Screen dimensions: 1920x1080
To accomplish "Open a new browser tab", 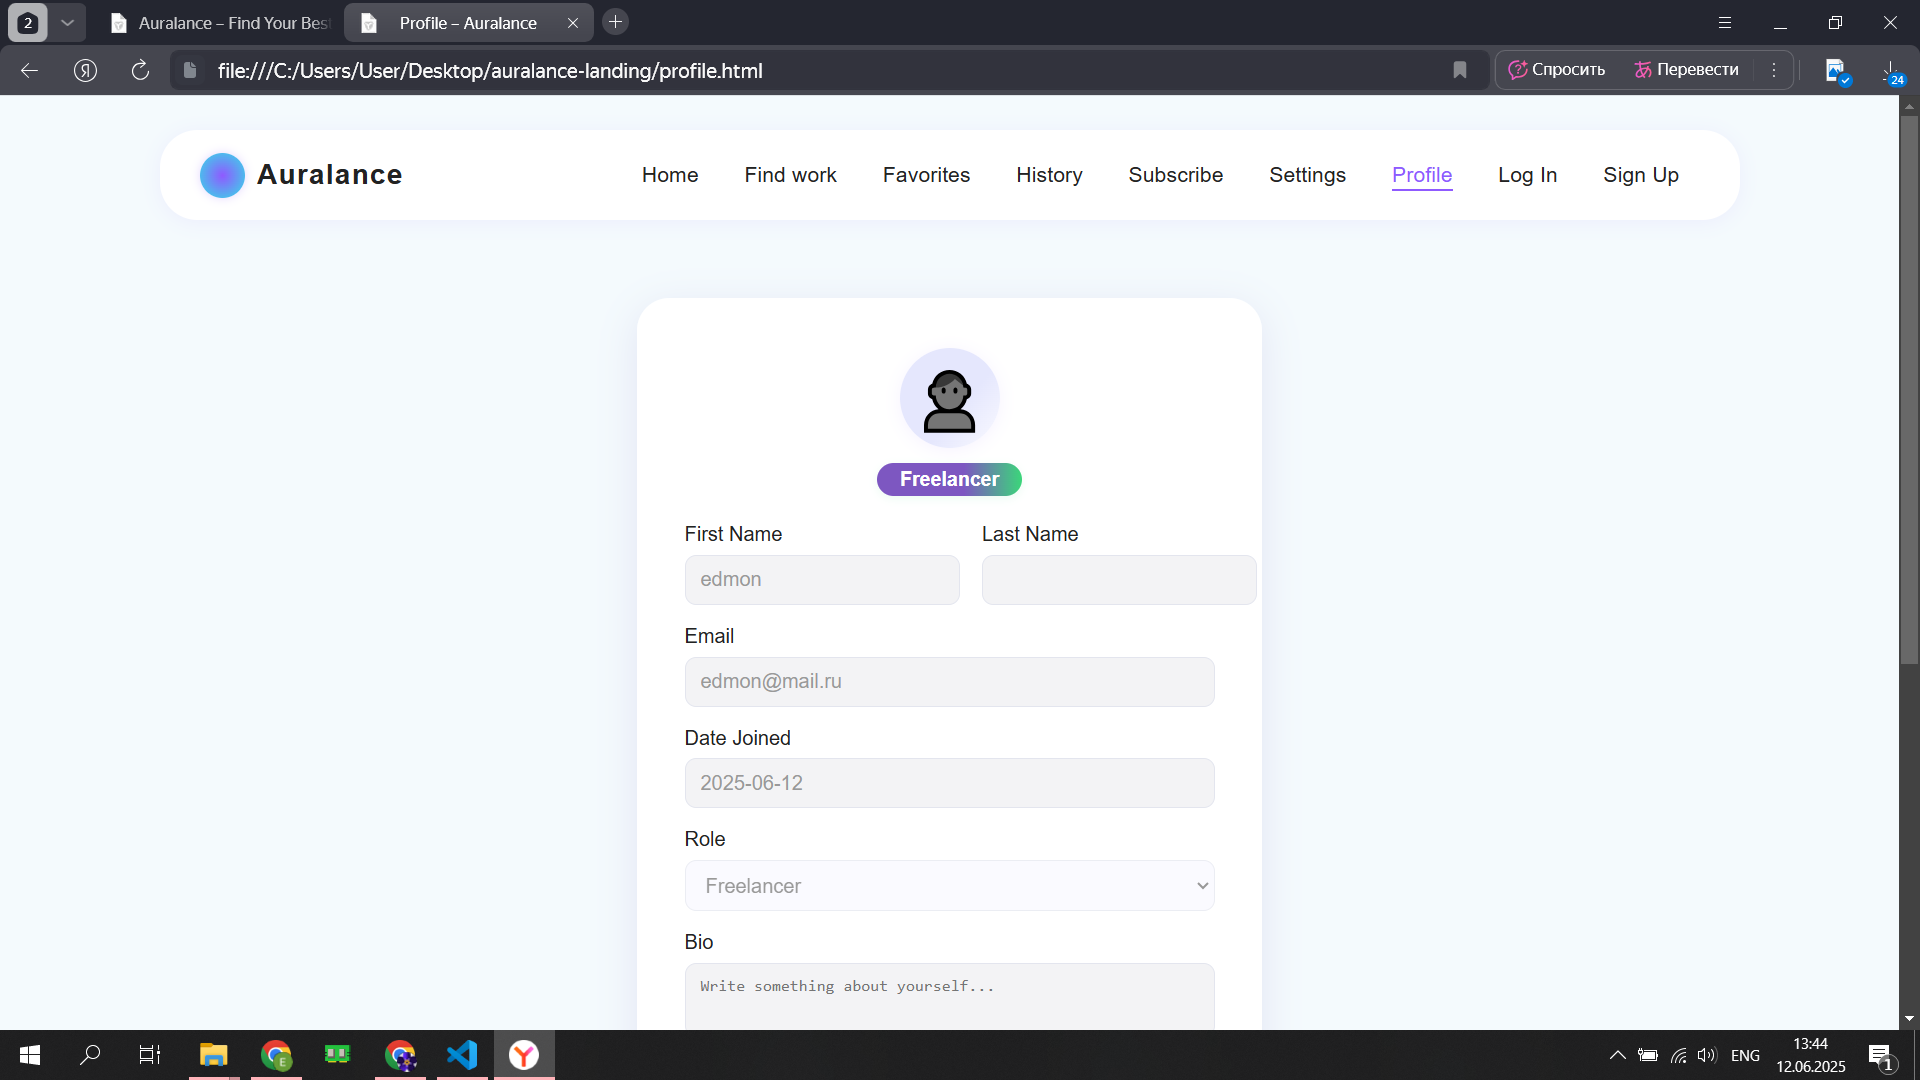I will click(615, 22).
